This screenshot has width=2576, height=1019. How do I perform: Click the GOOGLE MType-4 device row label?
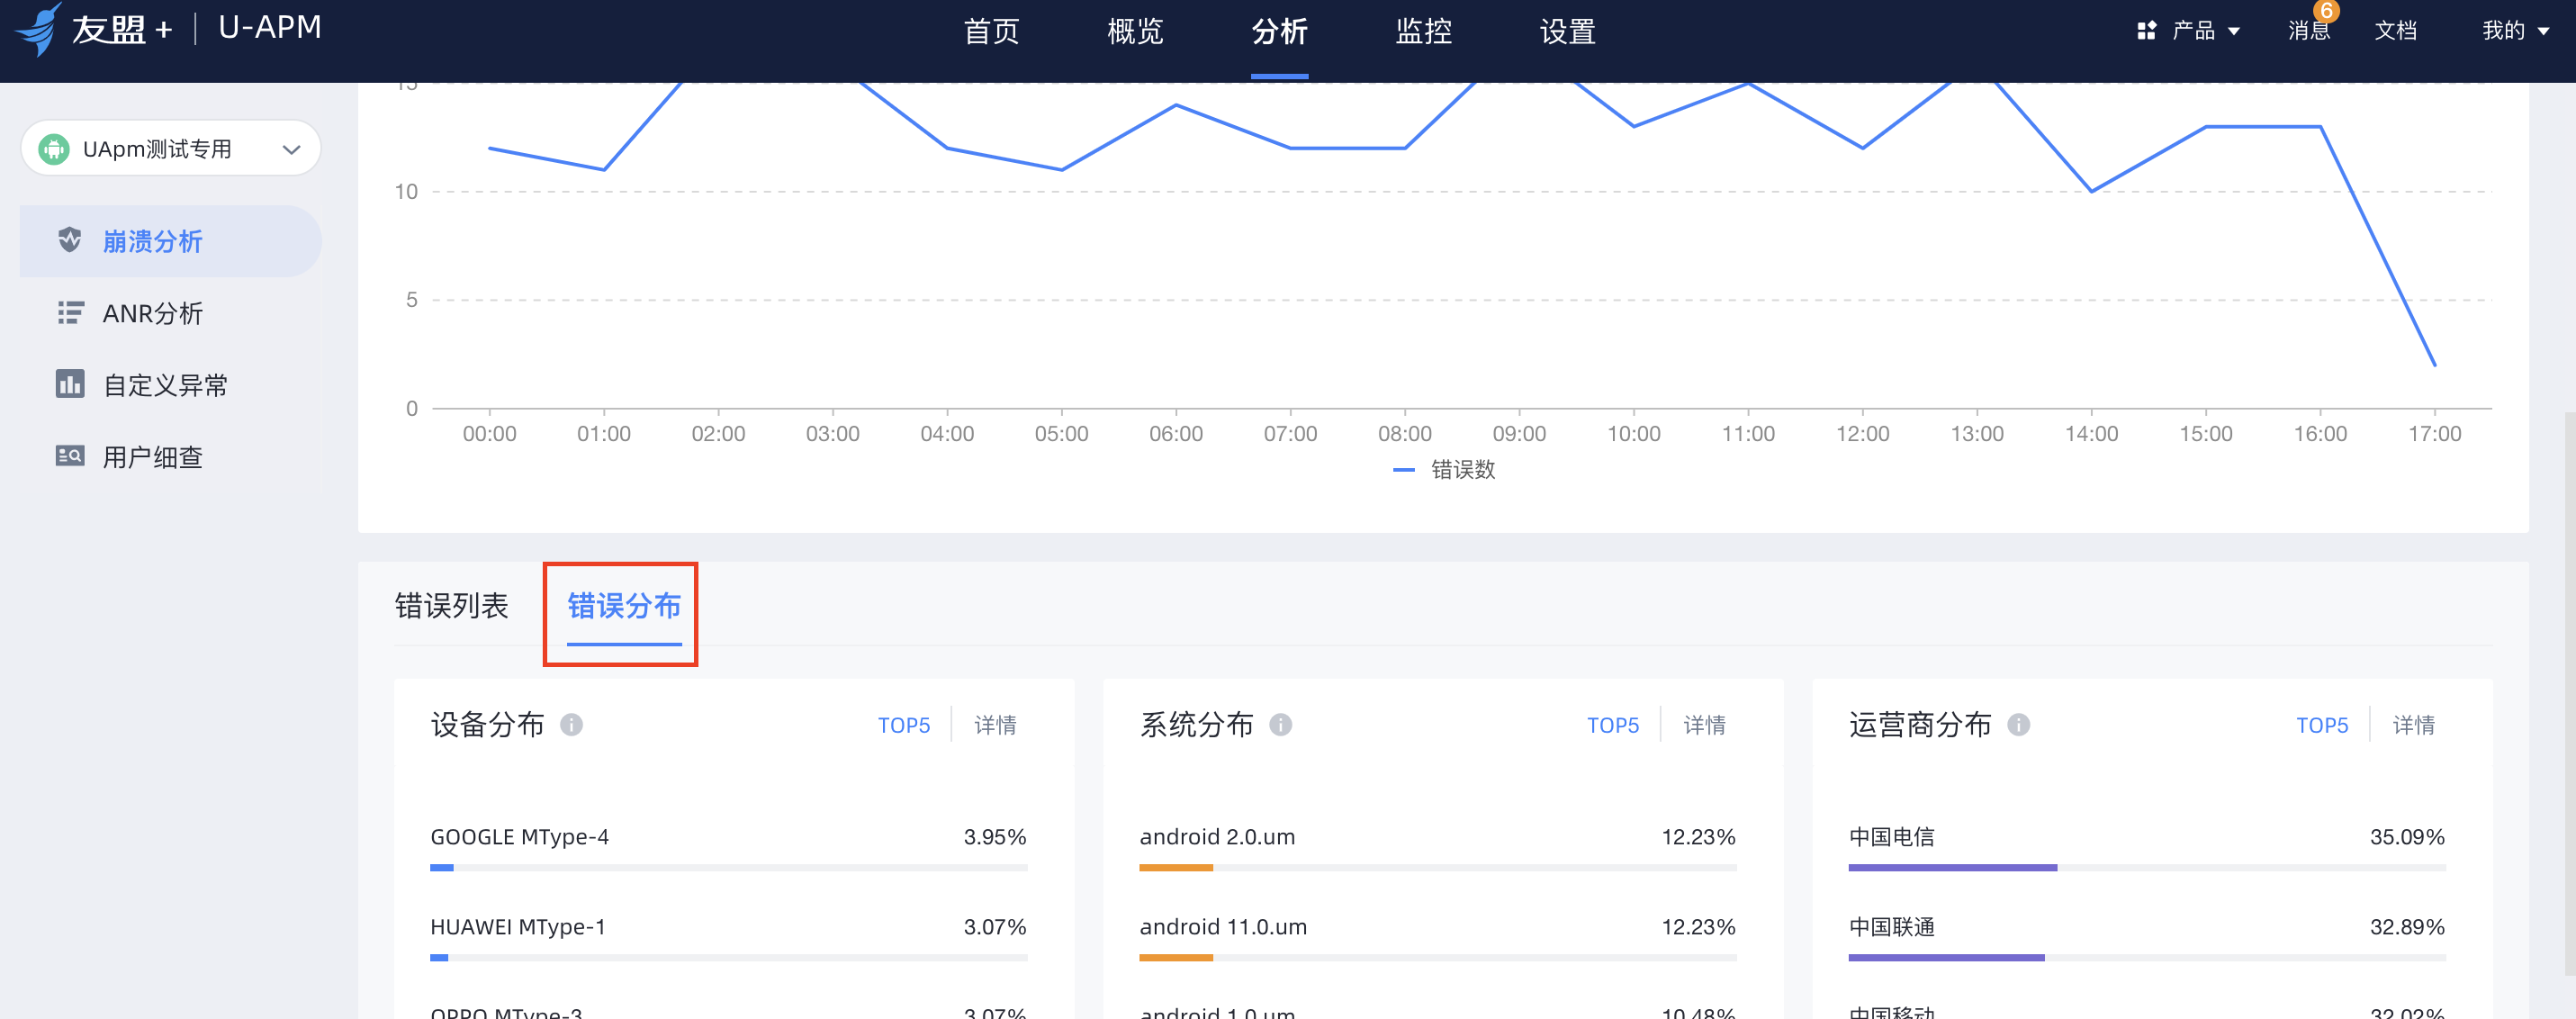coord(519,836)
